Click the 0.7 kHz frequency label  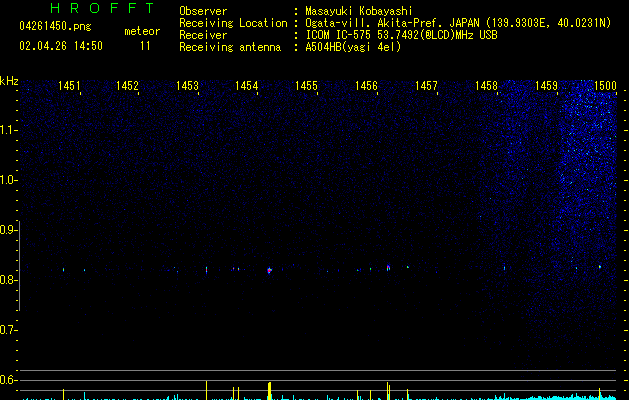coord(8,330)
